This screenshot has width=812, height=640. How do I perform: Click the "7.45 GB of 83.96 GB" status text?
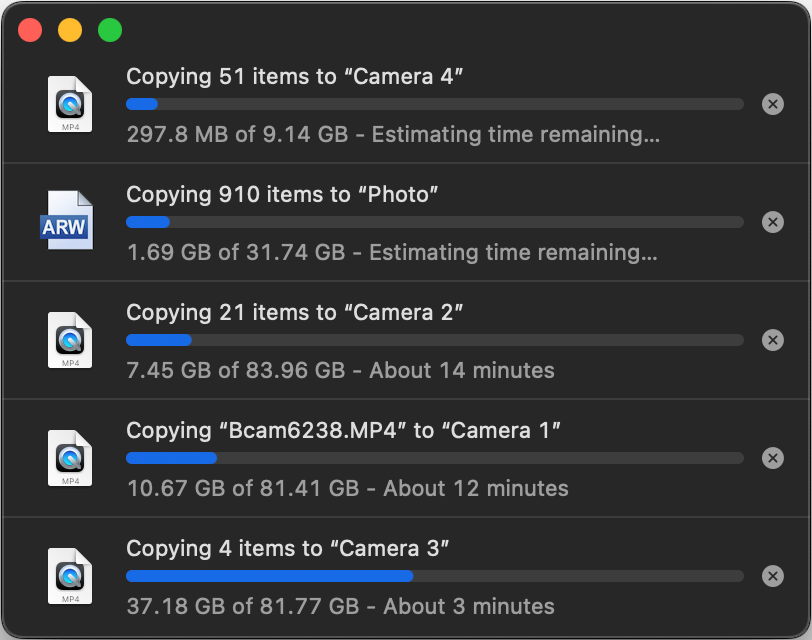(236, 371)
